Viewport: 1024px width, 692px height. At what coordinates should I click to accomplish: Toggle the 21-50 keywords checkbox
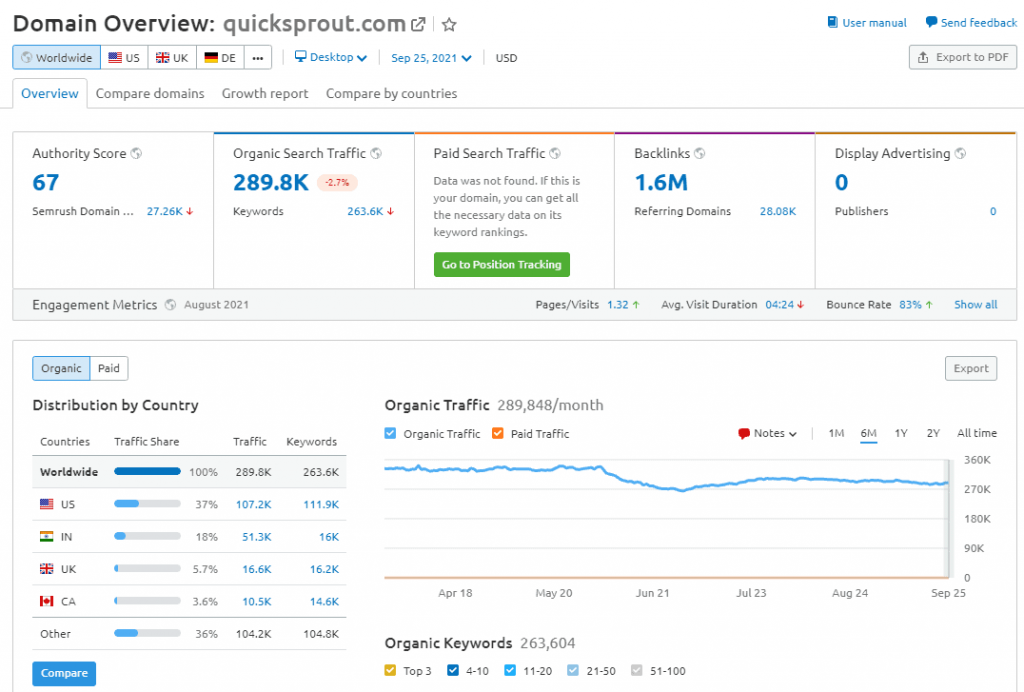pyautogui.click(x=573, y=670)
